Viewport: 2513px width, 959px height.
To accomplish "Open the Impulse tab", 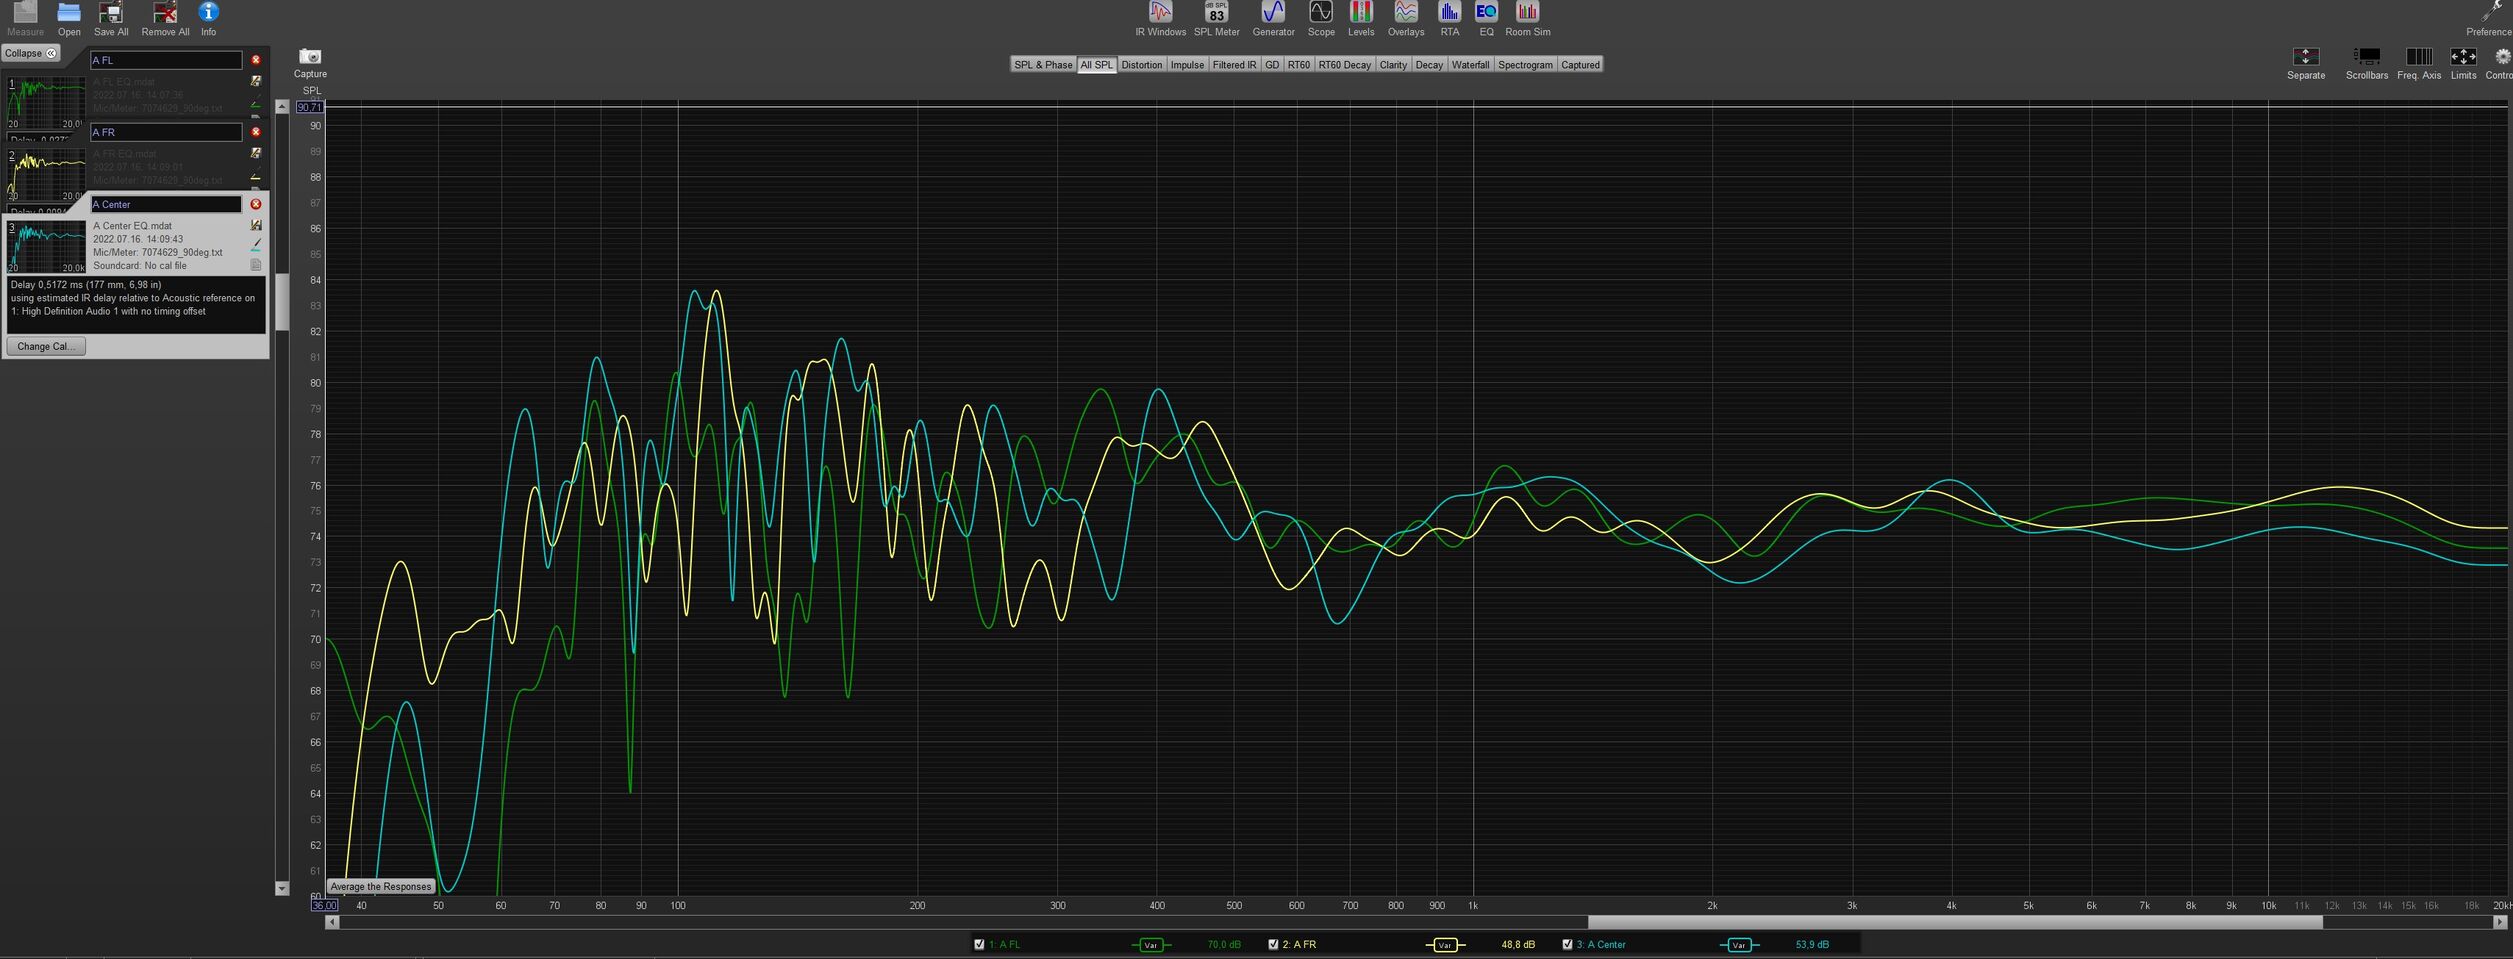I will 1187,65.
